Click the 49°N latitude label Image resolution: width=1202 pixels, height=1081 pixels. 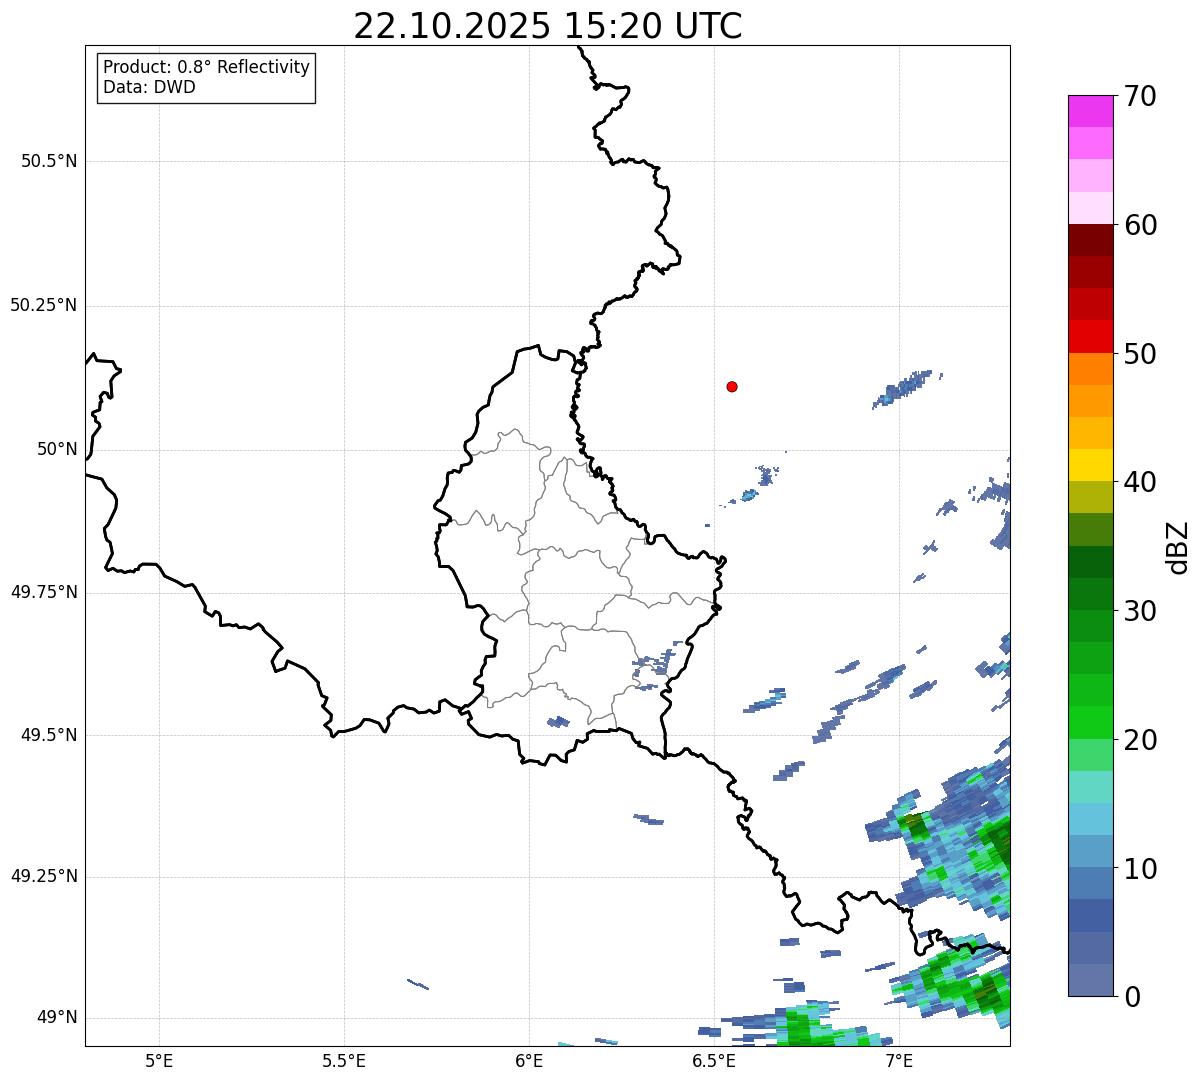coord(57,1018)
